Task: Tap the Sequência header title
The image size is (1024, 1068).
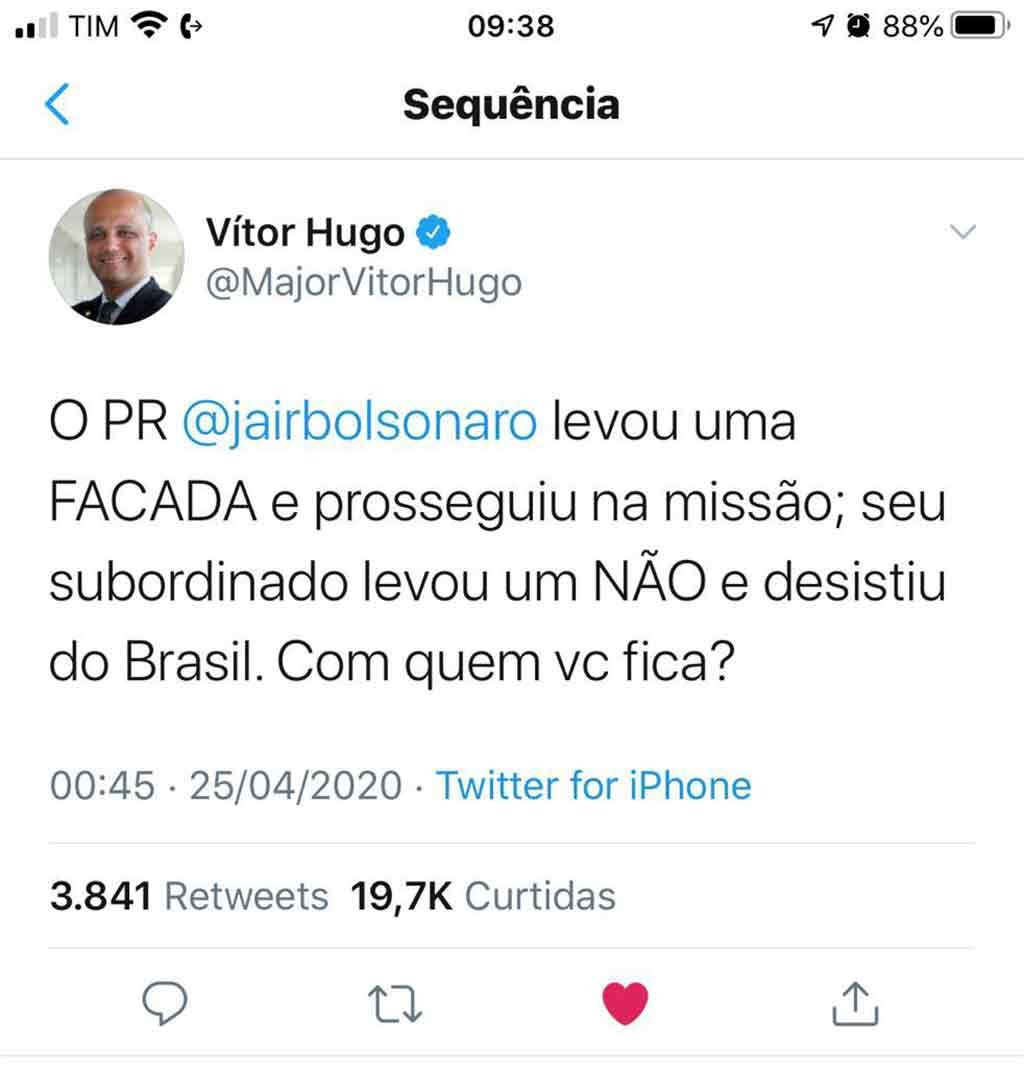Action: pyautogui.click(x=512, y=105)
